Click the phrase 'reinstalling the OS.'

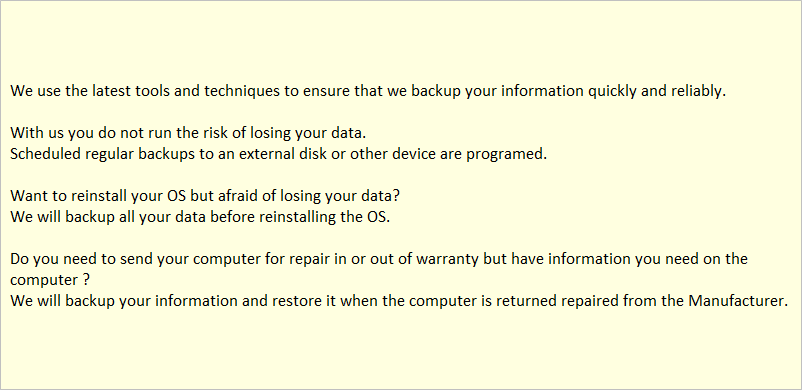pyautogui.click(x=325, y=217)
